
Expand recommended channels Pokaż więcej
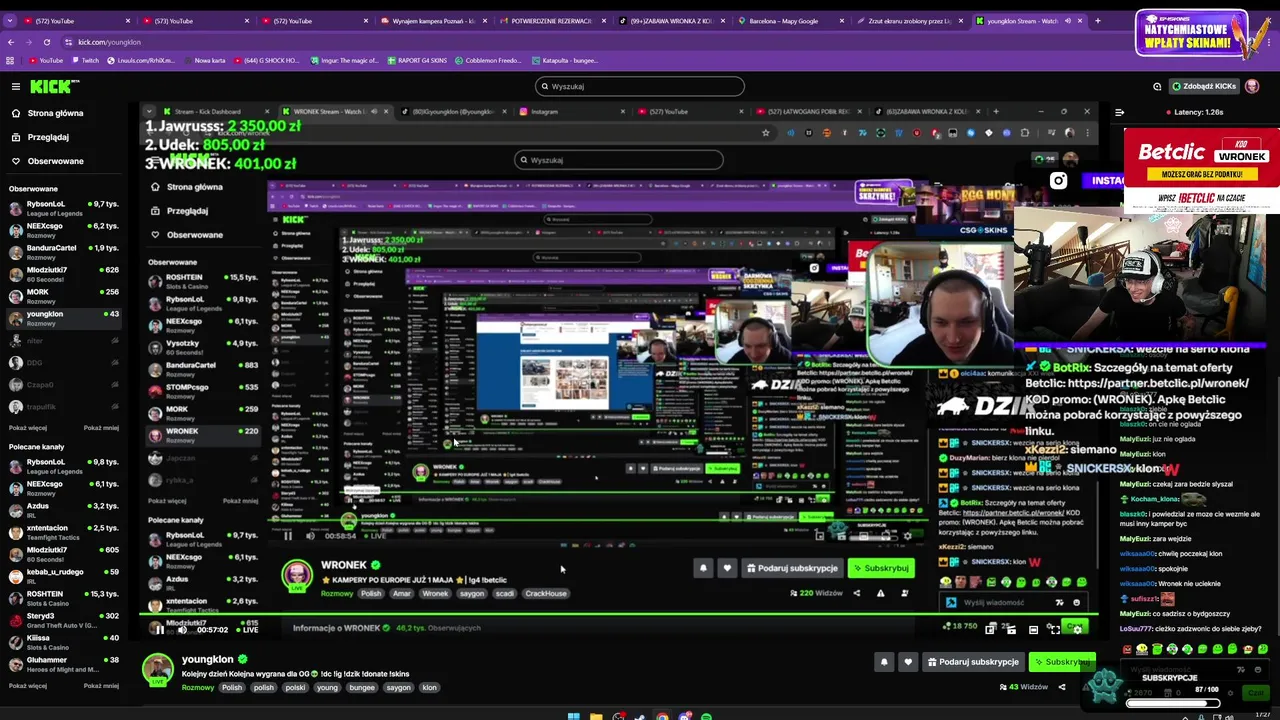coord(28,686)
